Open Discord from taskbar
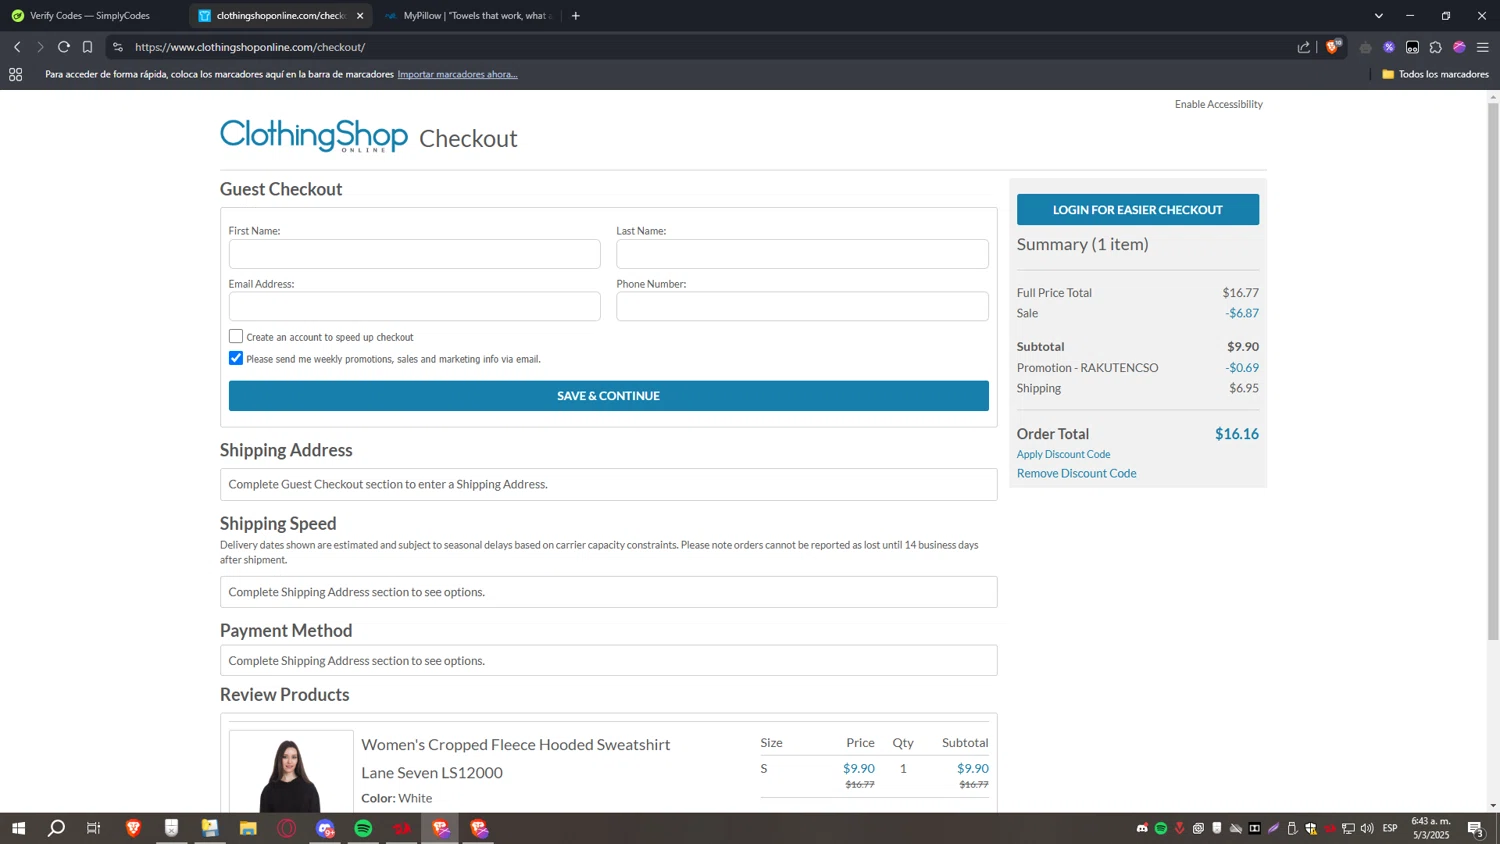Image resolution: width=1500 pixels, height=844 pixels. [325, 828]
